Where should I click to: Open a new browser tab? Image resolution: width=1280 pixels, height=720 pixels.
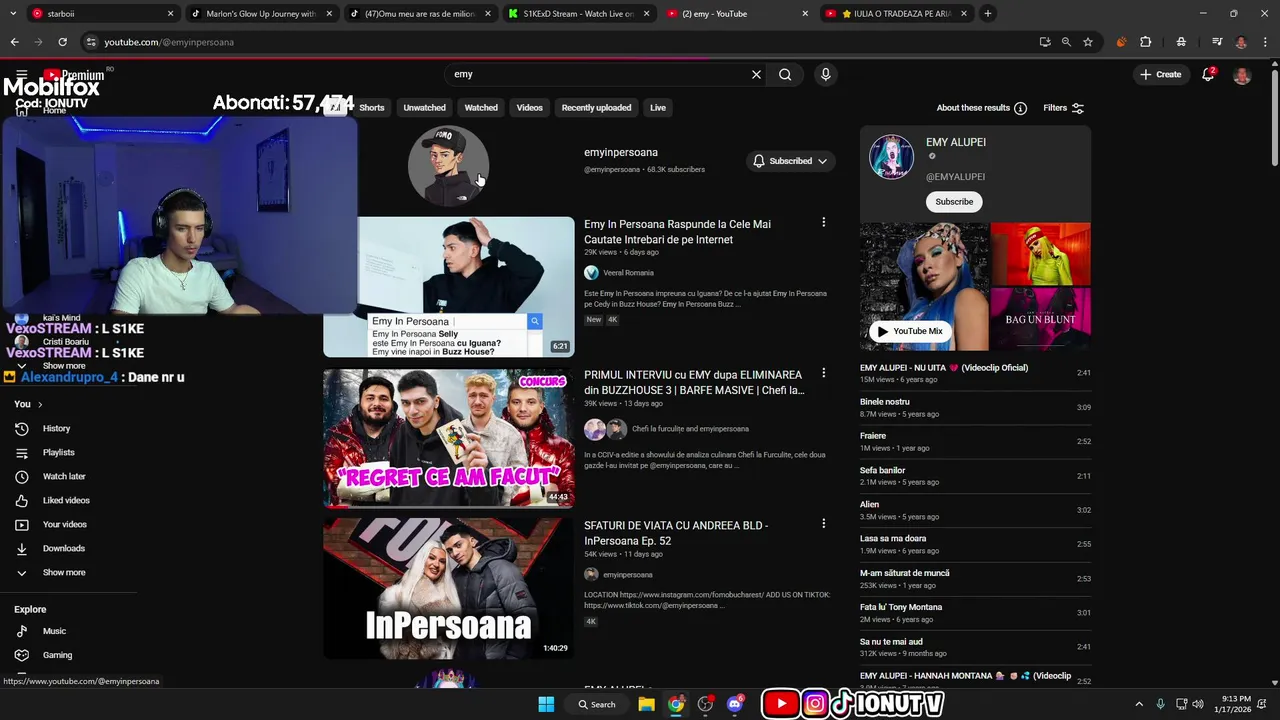pos(987,14)
